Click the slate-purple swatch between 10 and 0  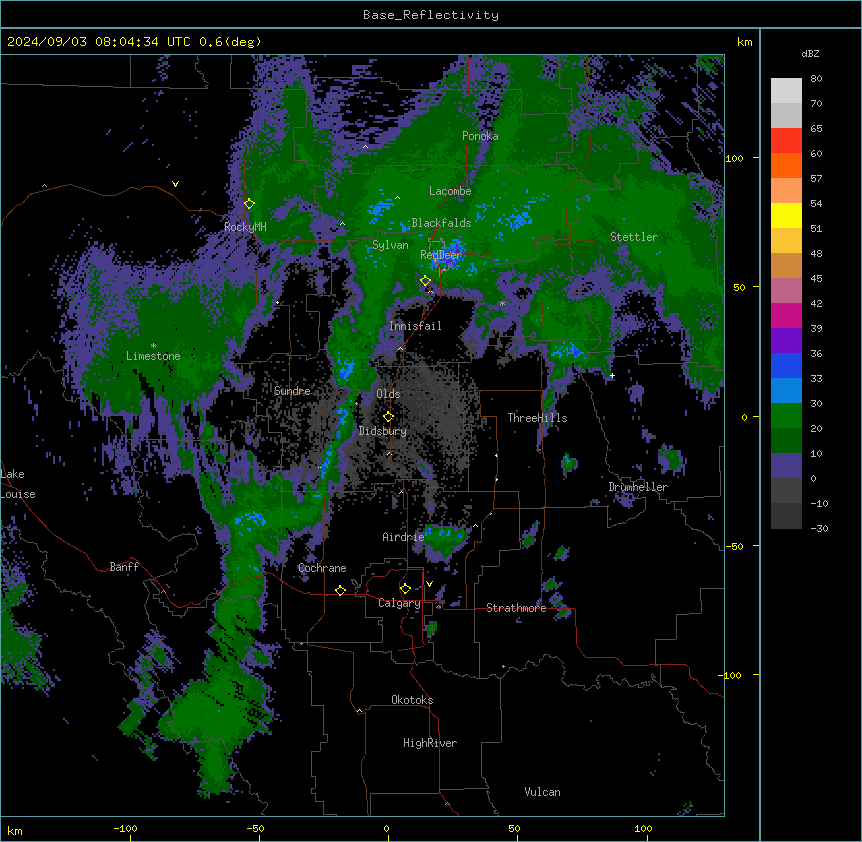click(x=786, y=466)
